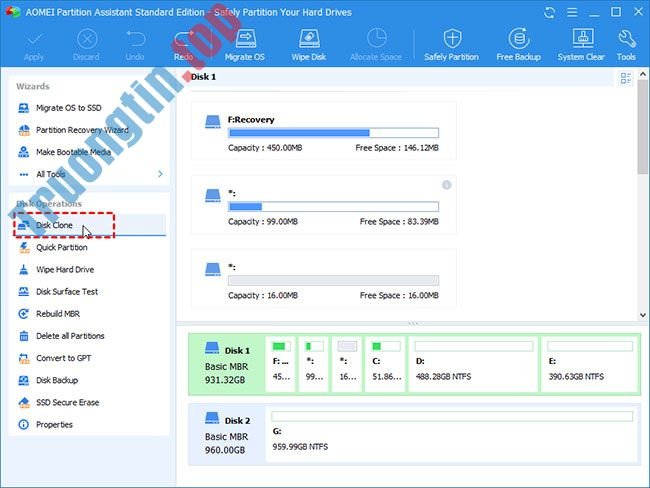The width and height of the screenshot is (650, 488).
Task: Select the F:Recovery partition card
Action: click(x=324, y=131)
